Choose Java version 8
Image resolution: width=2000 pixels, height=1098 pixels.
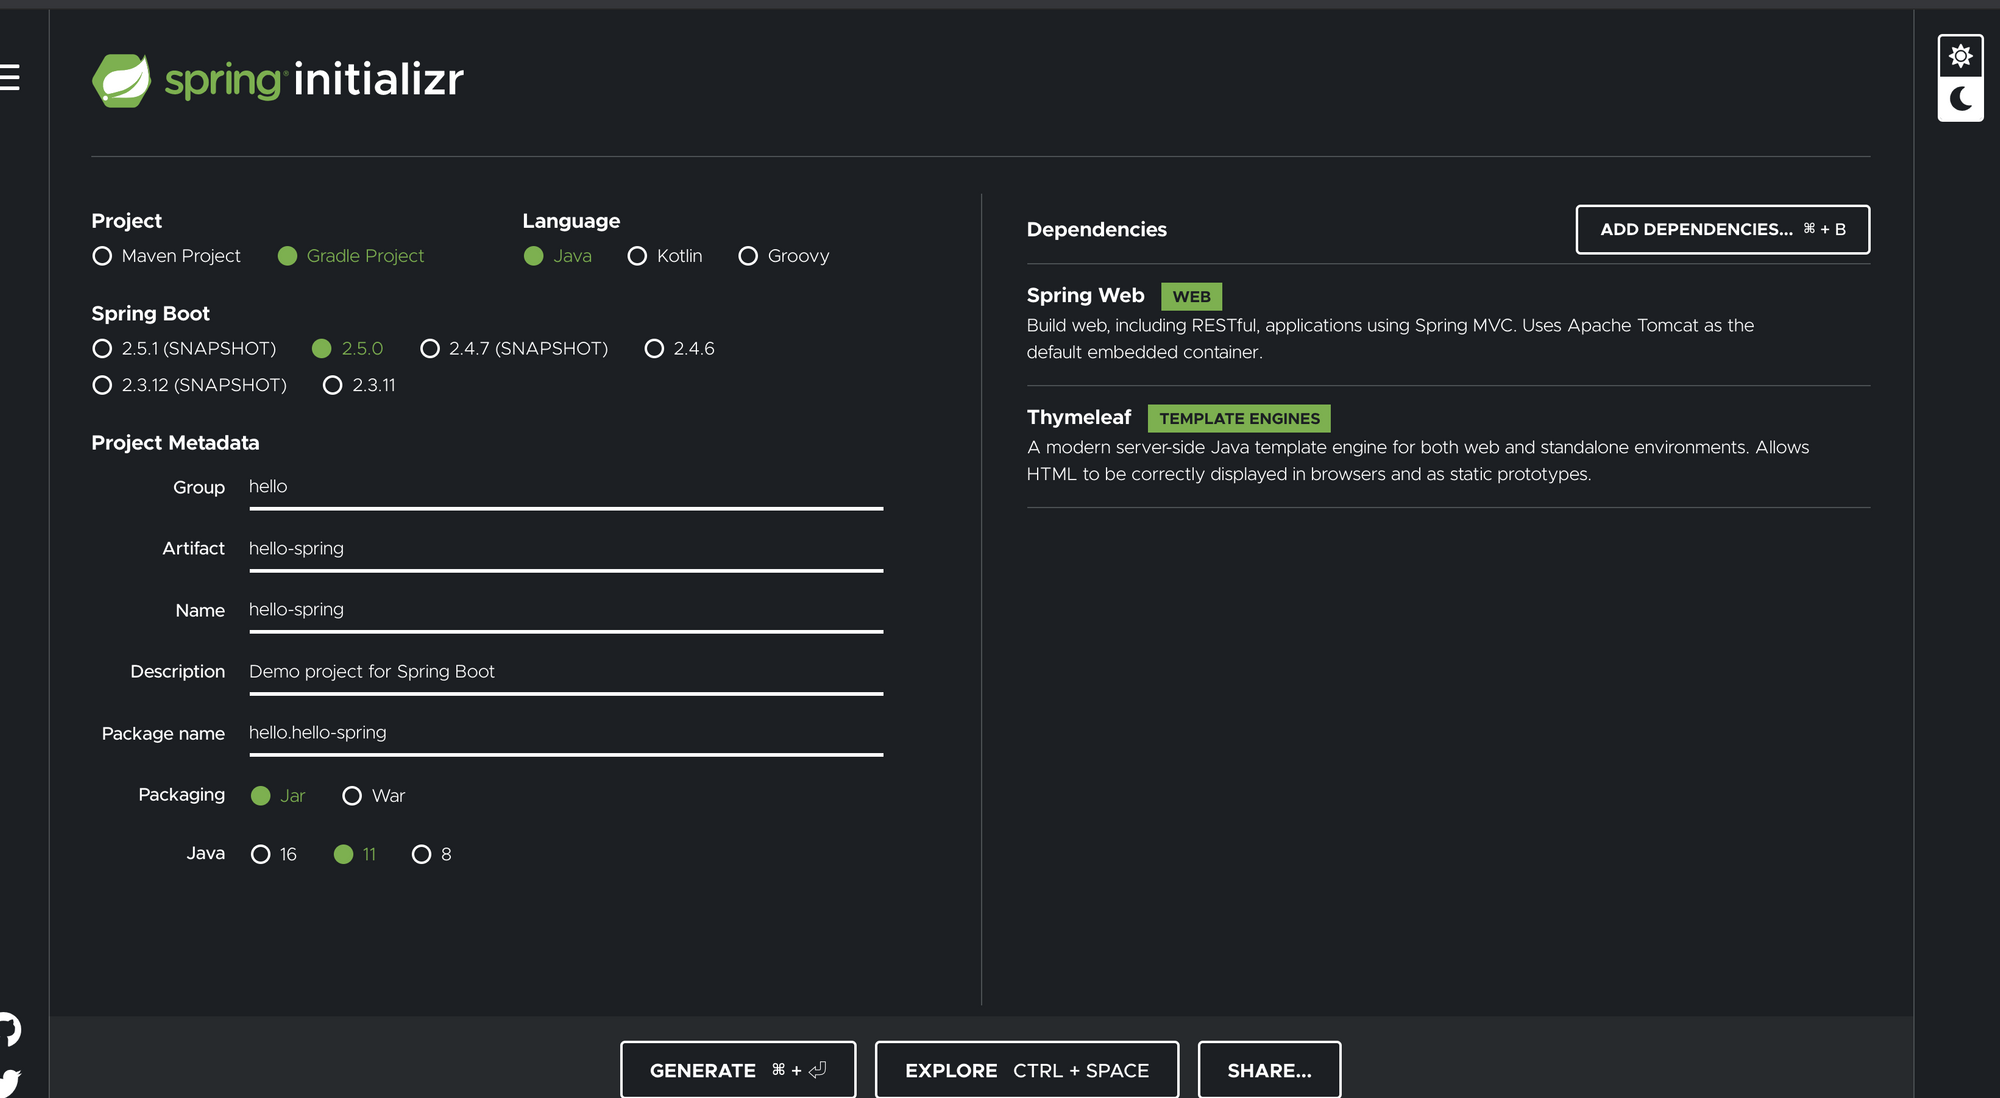pyautogui.click(x=422, y=854)
